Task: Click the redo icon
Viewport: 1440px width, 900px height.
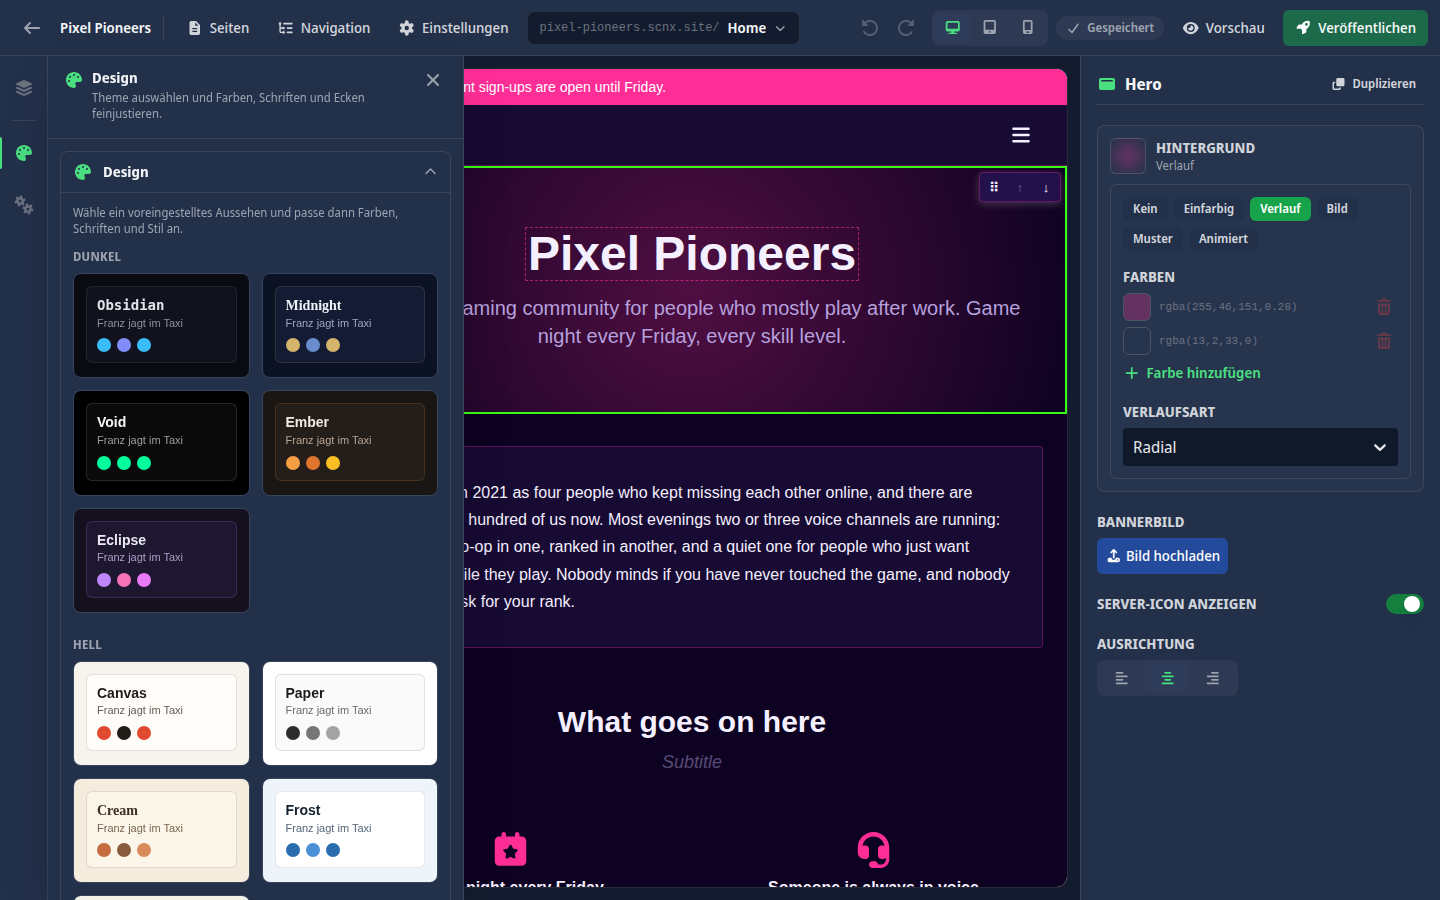Action: pos(906,28)
